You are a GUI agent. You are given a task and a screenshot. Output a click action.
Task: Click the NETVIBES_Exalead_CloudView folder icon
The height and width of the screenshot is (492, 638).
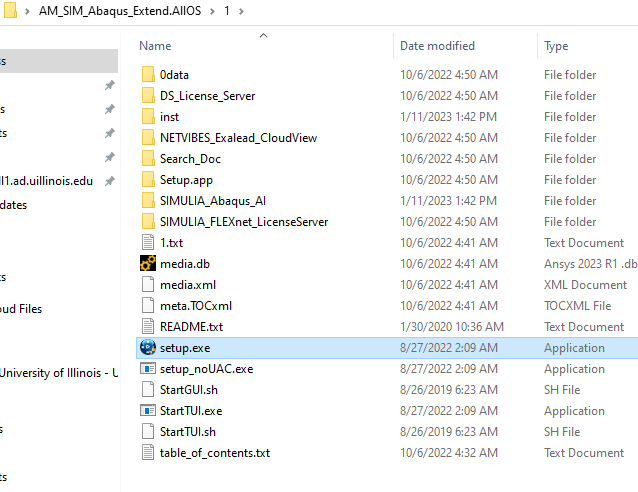pos(148,138)
